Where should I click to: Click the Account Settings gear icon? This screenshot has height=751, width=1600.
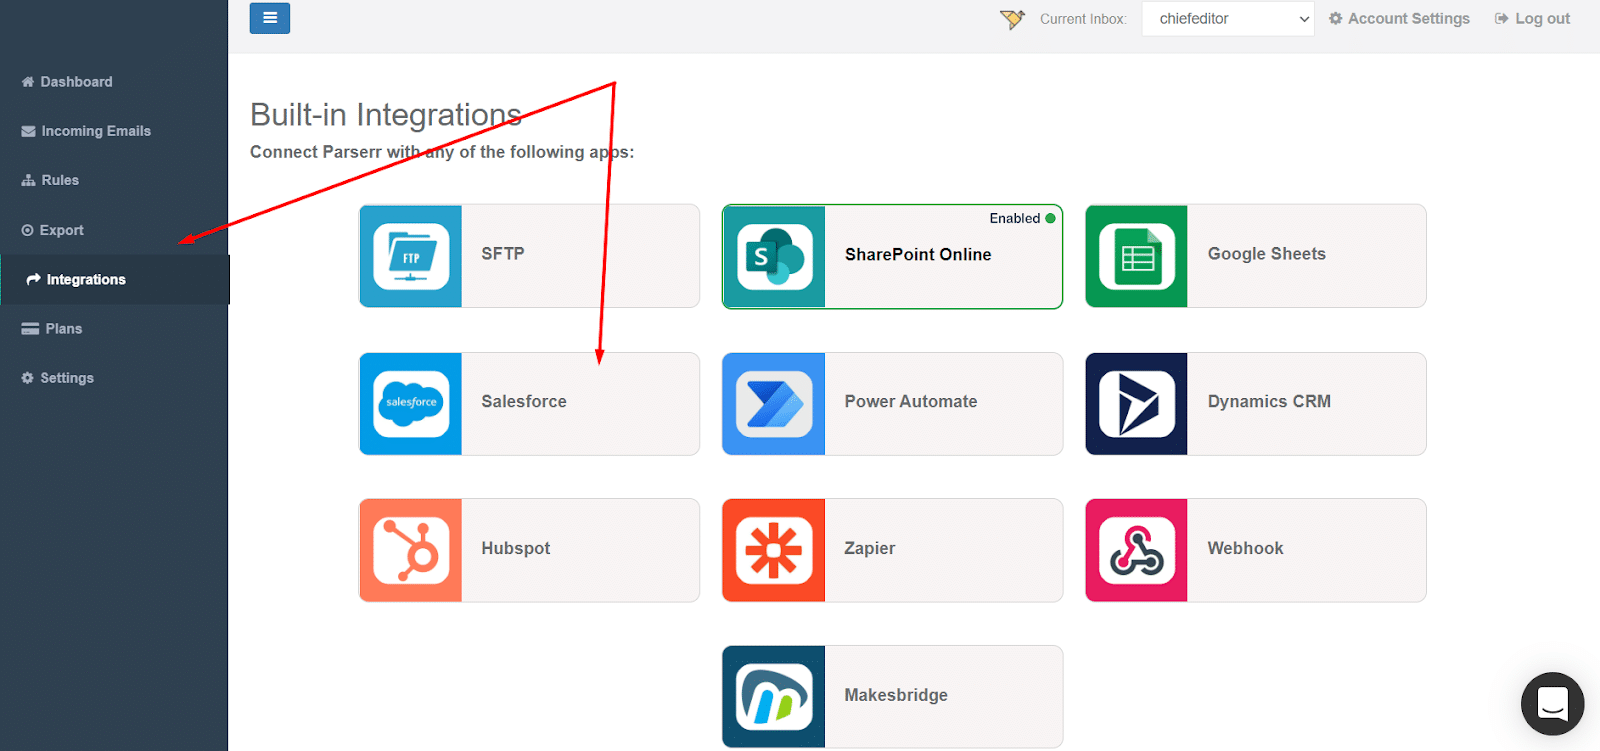pyautogui.click(x=1335, y=18)
